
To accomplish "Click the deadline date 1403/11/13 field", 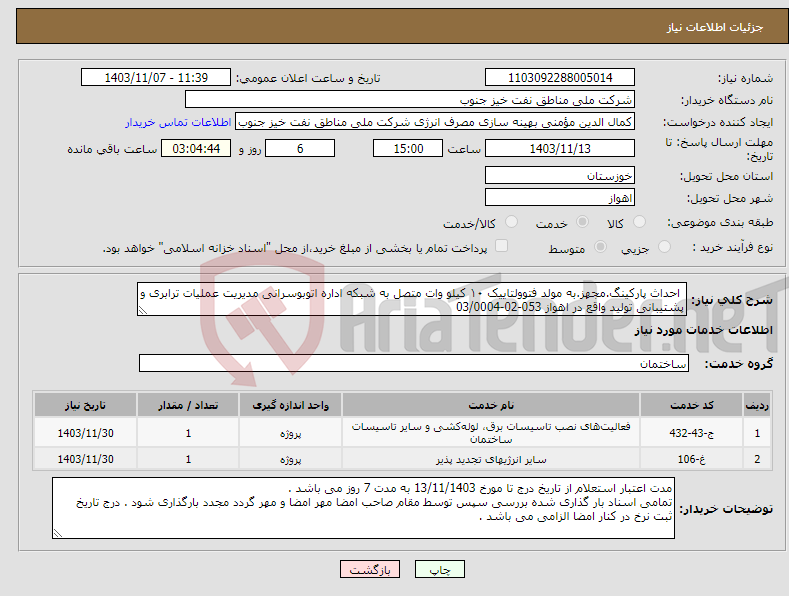I will 560,148.
